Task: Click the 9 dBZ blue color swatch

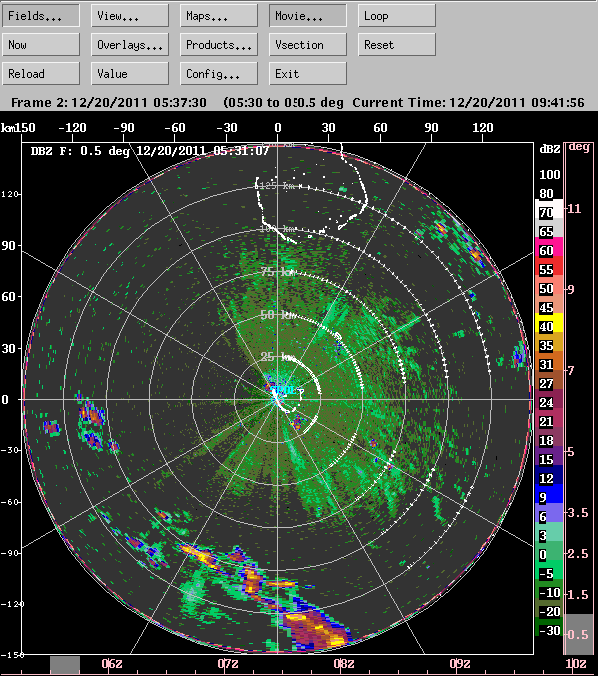Action: [x=549, y=494]
